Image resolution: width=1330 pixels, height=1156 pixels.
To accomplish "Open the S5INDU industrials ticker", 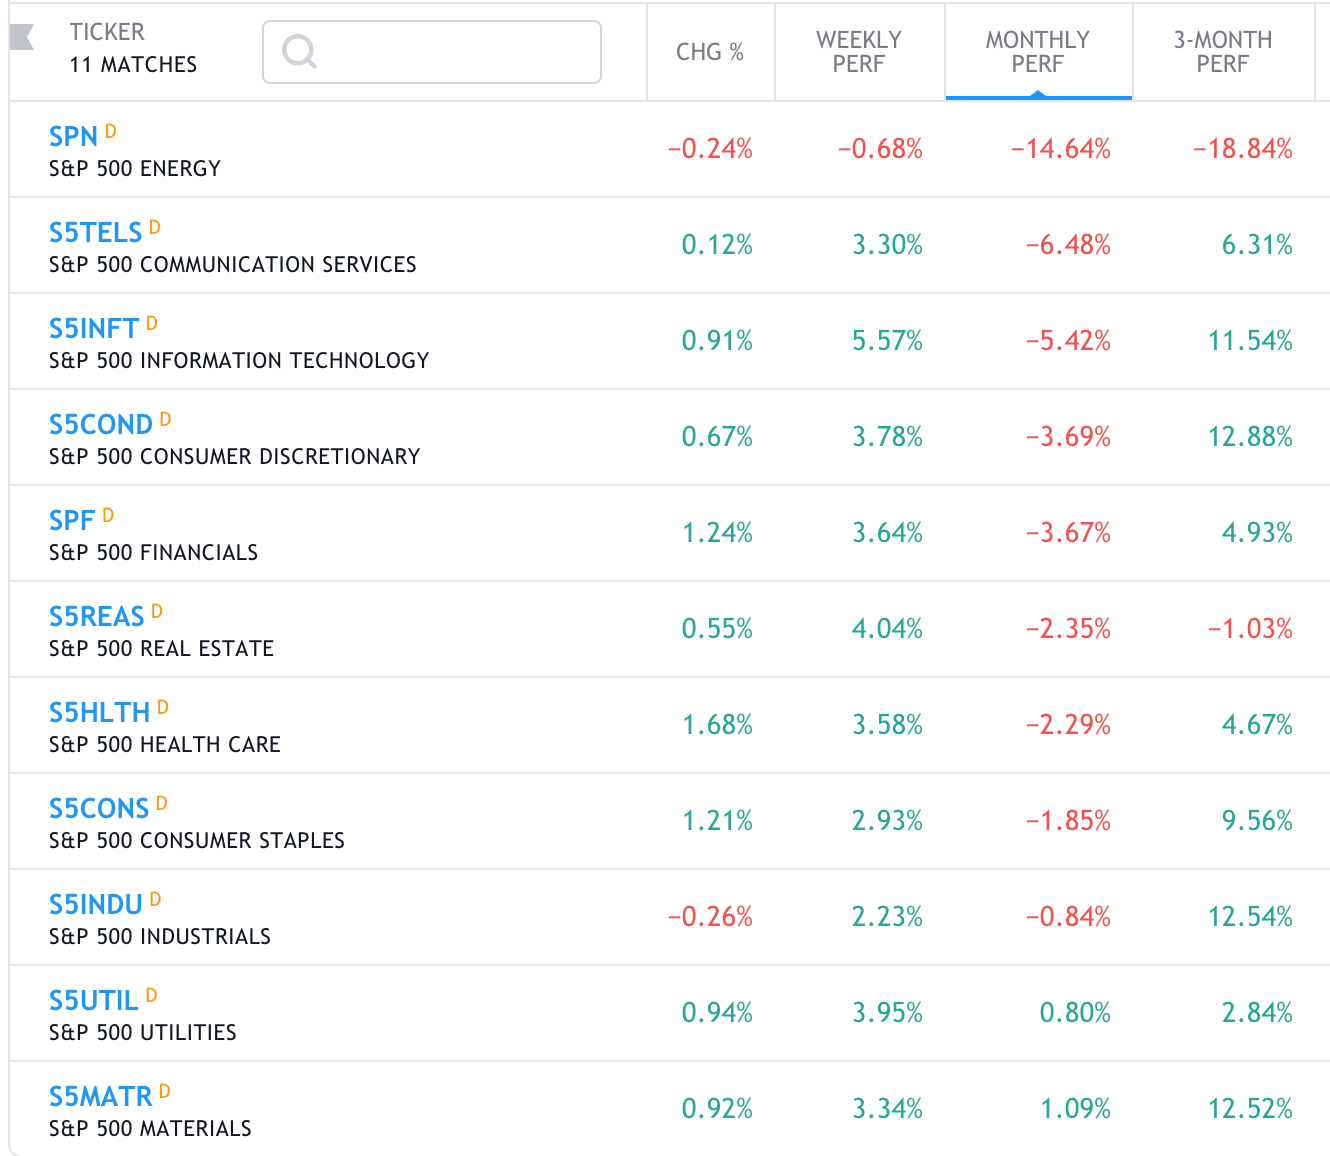I will tap(95, 905).
